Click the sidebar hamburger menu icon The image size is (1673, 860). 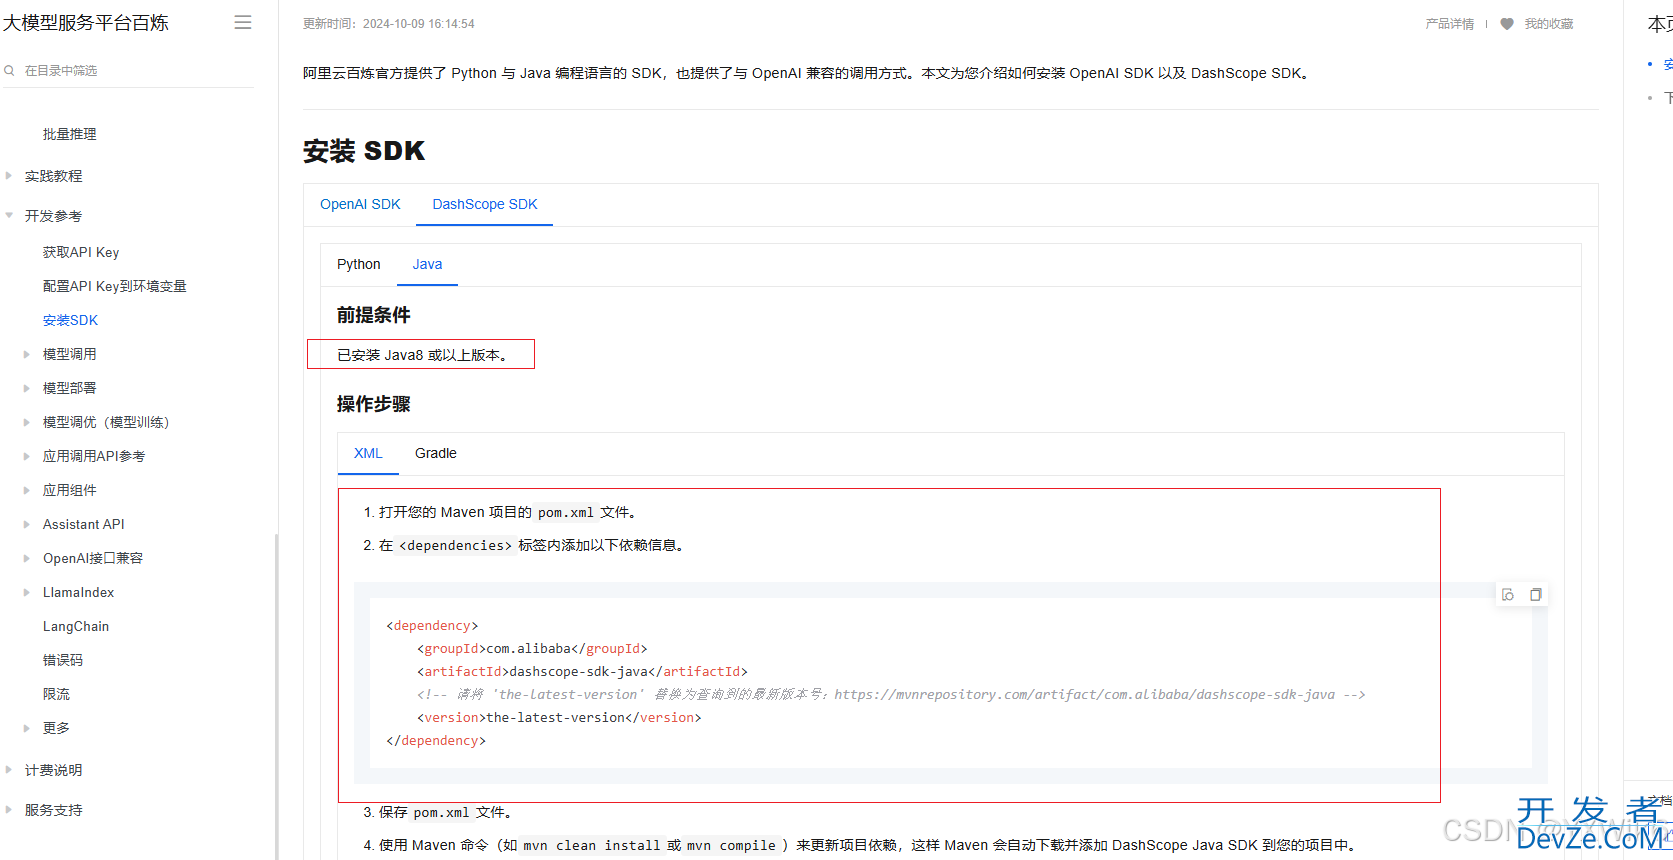[x=243, y=22]
